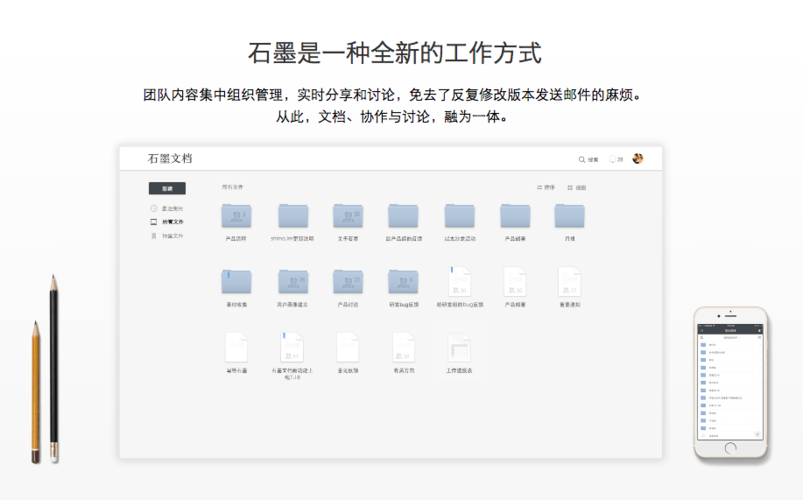Click the 所有文件 breadcrumb heading above files
The width and height of the screenshot is (803, 500).
pyautogui.click(x=233, y=187)
